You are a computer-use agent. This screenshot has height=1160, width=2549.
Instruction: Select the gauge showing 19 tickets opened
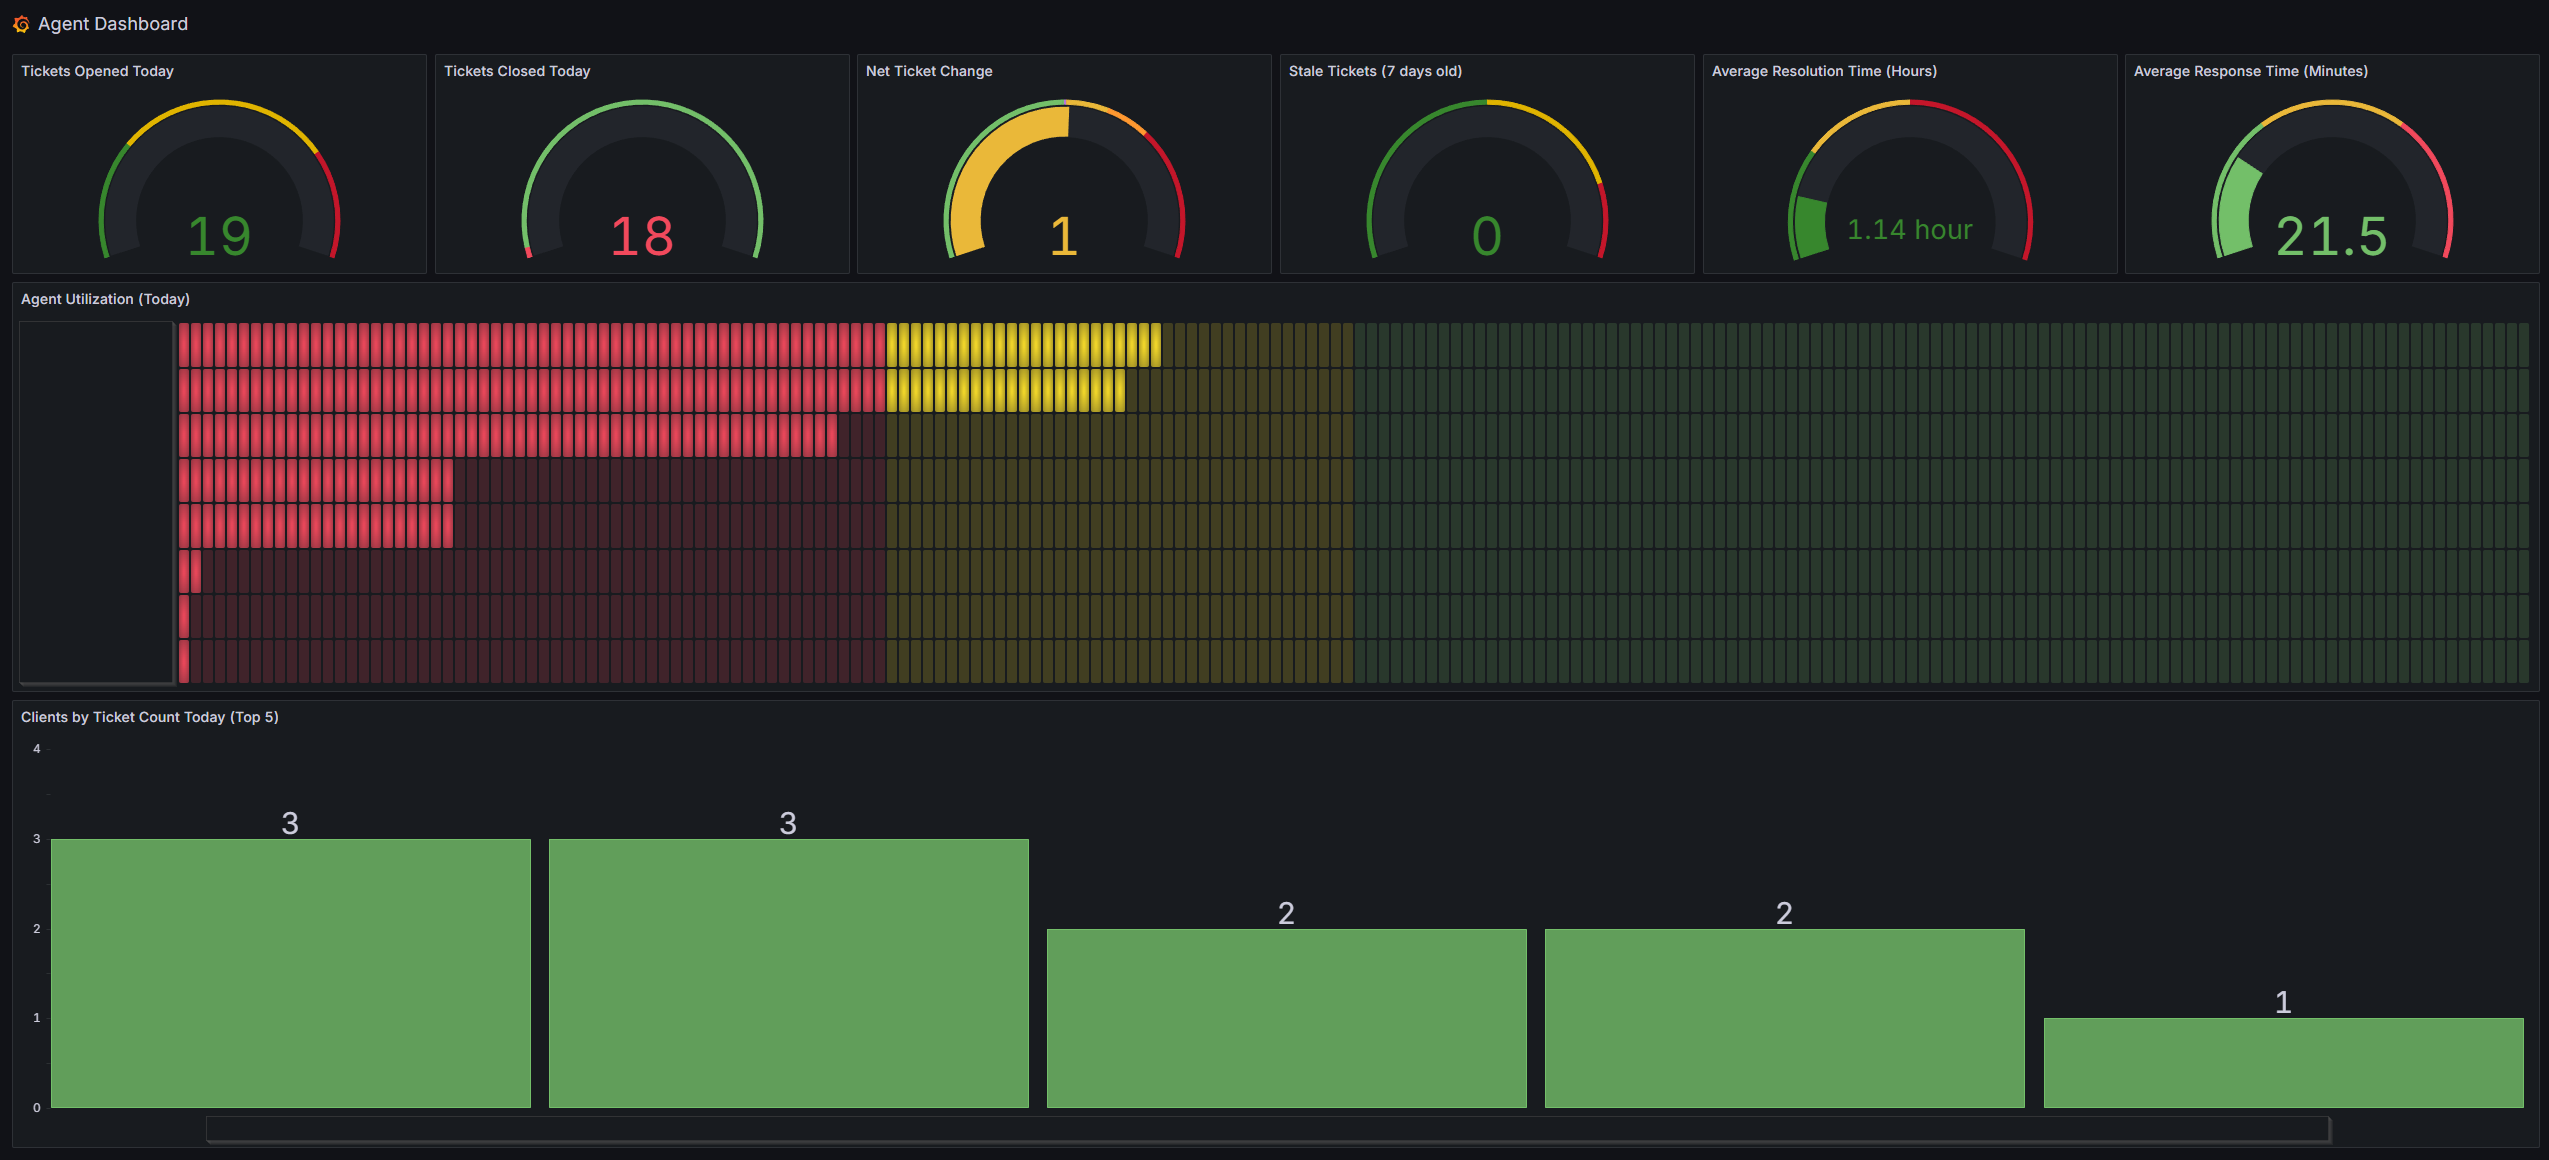(x=220, y=234)
